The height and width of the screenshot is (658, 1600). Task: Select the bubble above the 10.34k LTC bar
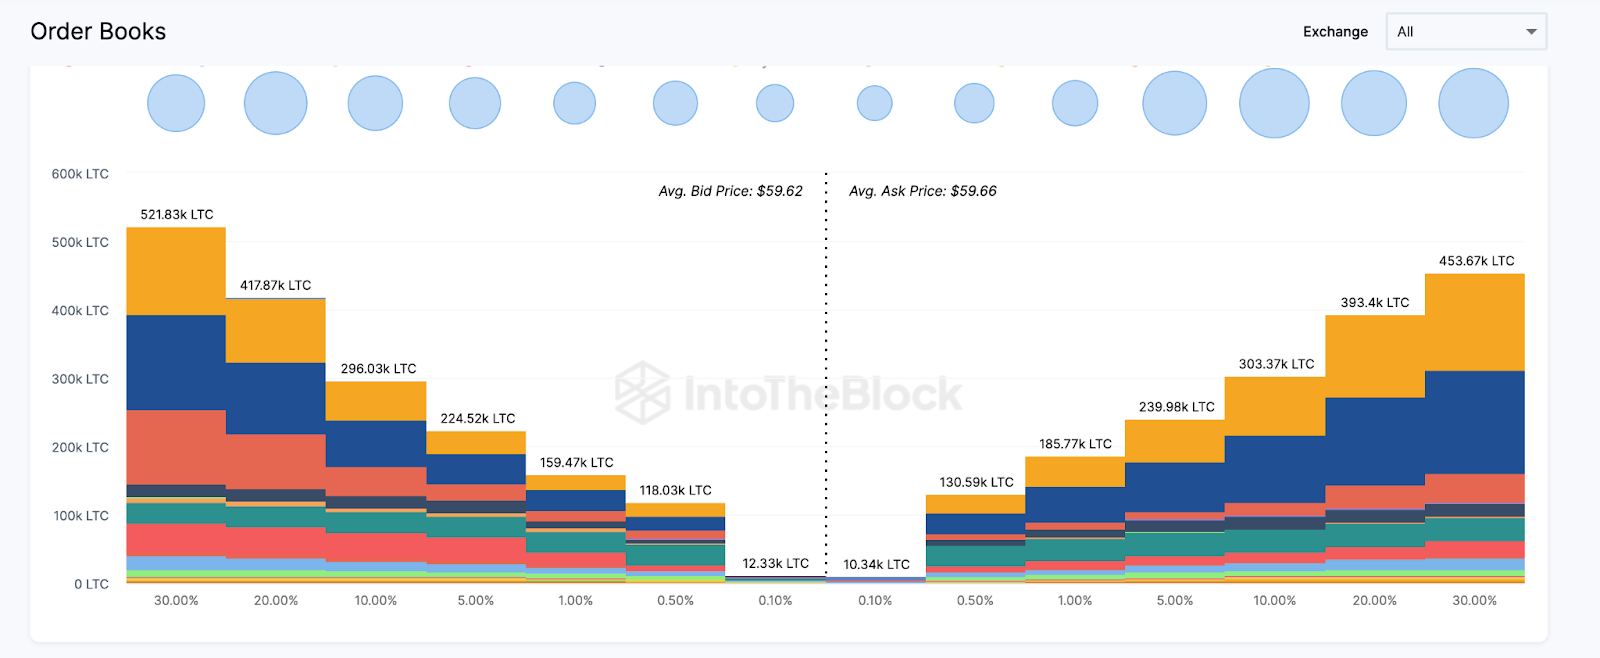pyautogui.click(x=875, y=103)
